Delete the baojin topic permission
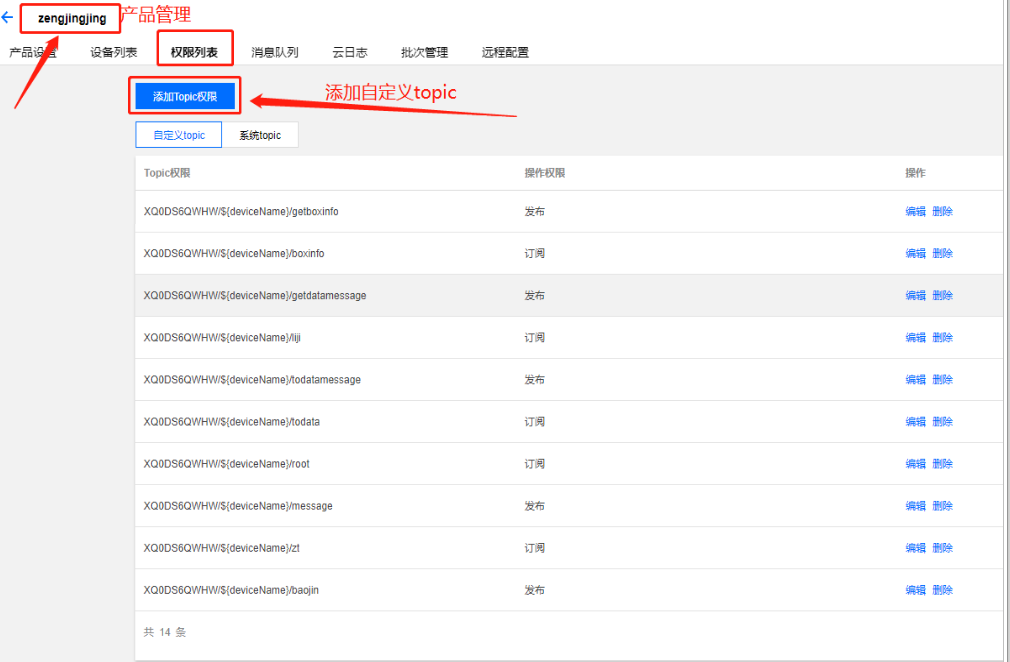 [x=942, y=590]
